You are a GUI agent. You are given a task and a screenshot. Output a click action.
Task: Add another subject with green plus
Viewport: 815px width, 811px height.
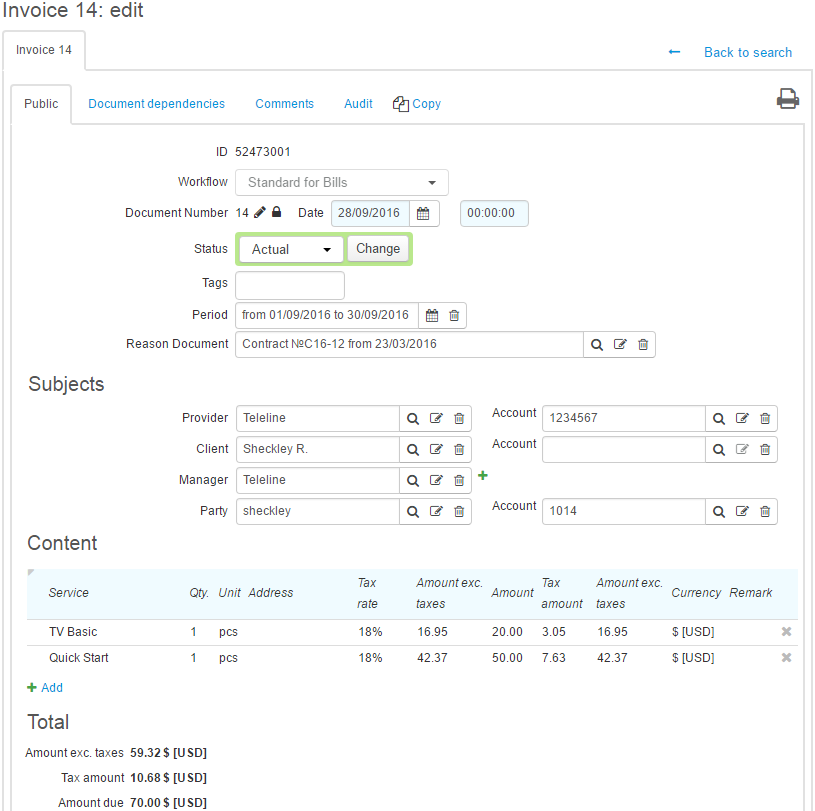point(483,475)
